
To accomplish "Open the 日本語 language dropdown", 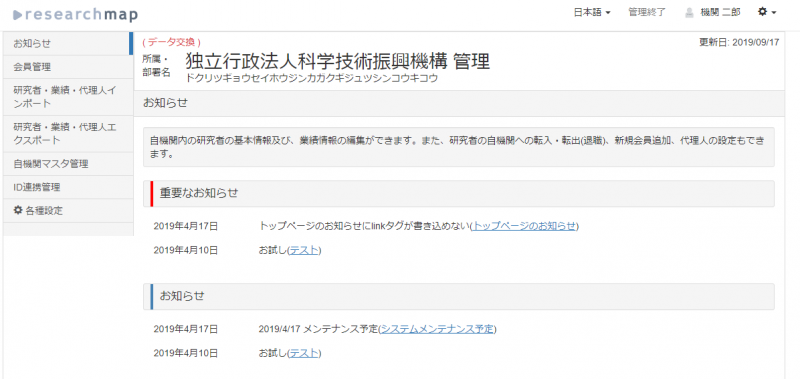I will pyautogui.click(x=592, y=13).
